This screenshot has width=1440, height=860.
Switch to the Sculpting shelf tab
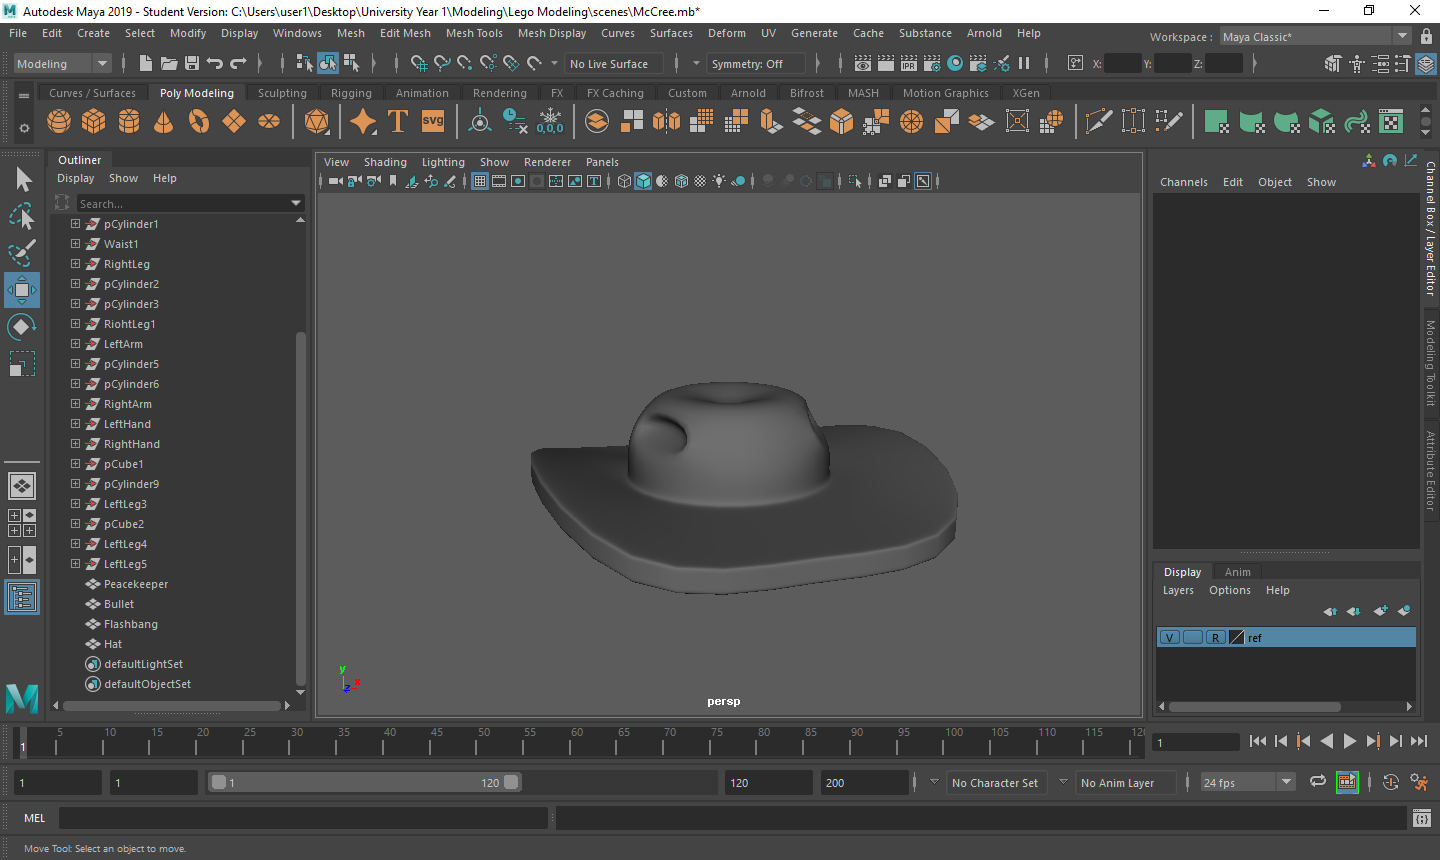tap(282, 93)
